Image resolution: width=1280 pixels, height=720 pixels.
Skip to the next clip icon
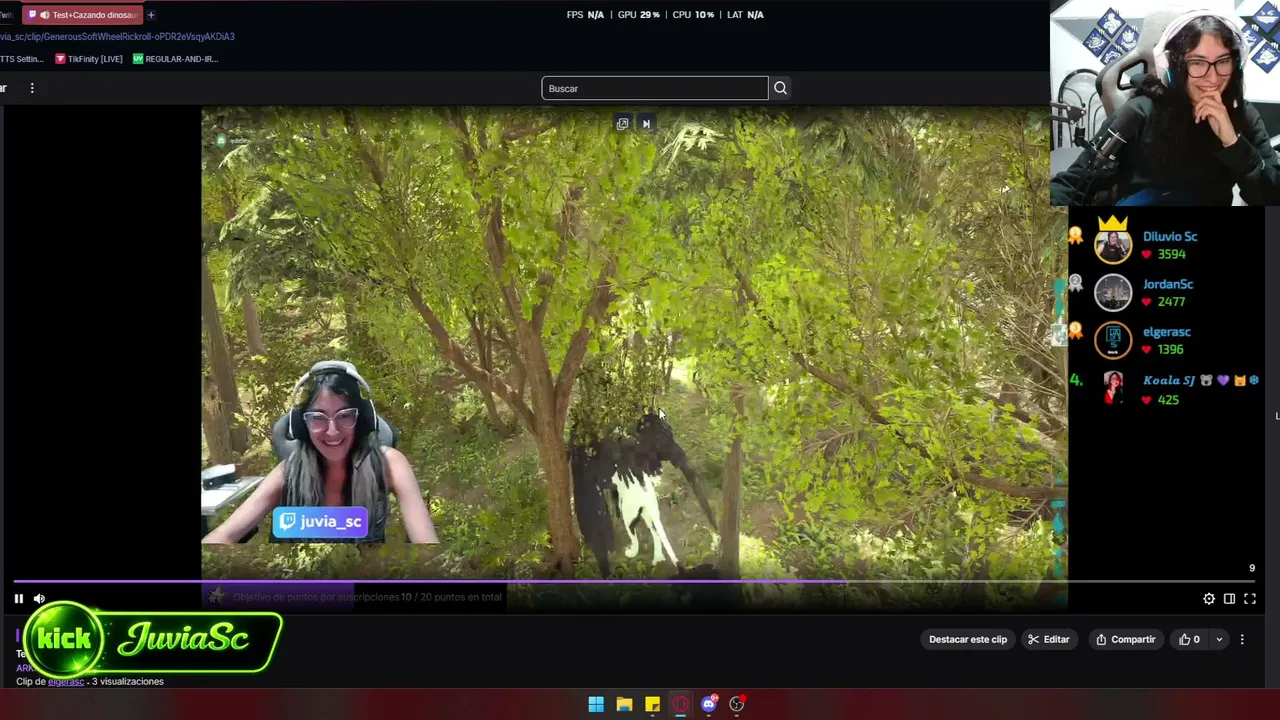click(x=646, y=124)
